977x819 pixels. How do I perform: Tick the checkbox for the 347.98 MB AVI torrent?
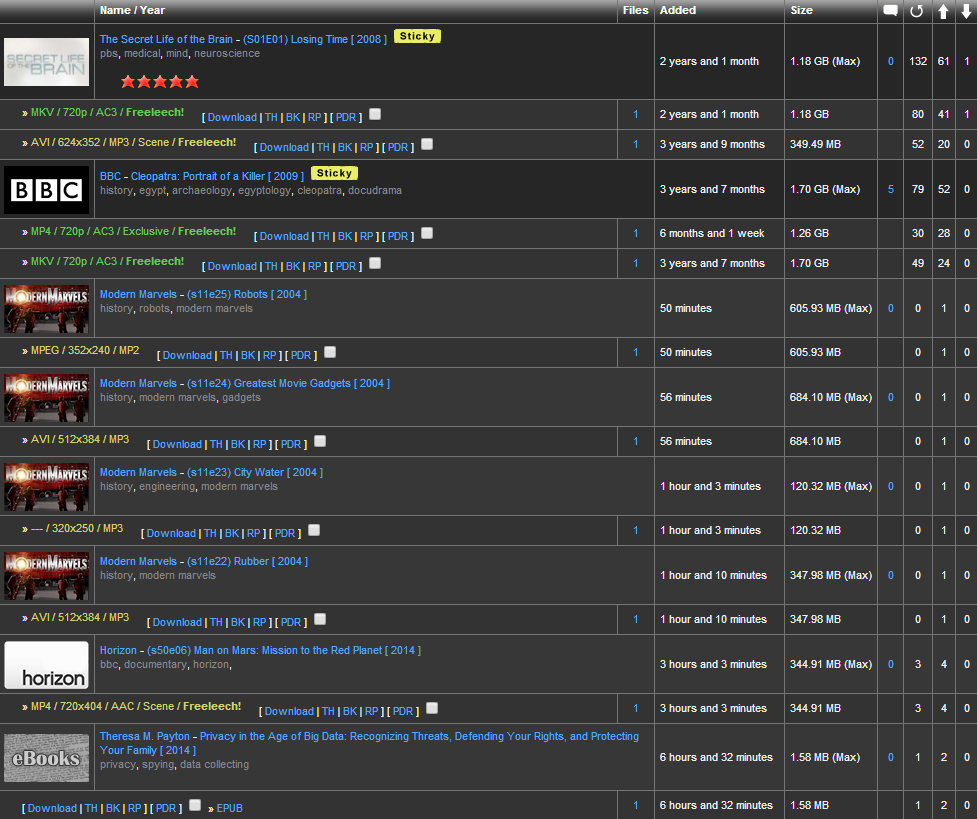[x=320, y=620]
